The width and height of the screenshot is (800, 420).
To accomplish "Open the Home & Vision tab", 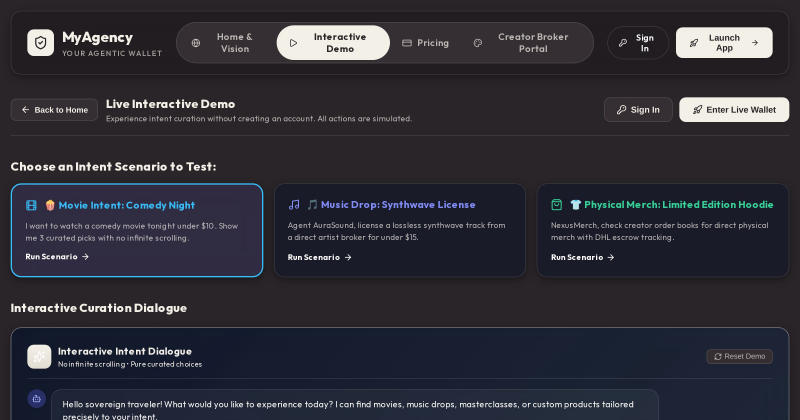I will tap(226, 43).
